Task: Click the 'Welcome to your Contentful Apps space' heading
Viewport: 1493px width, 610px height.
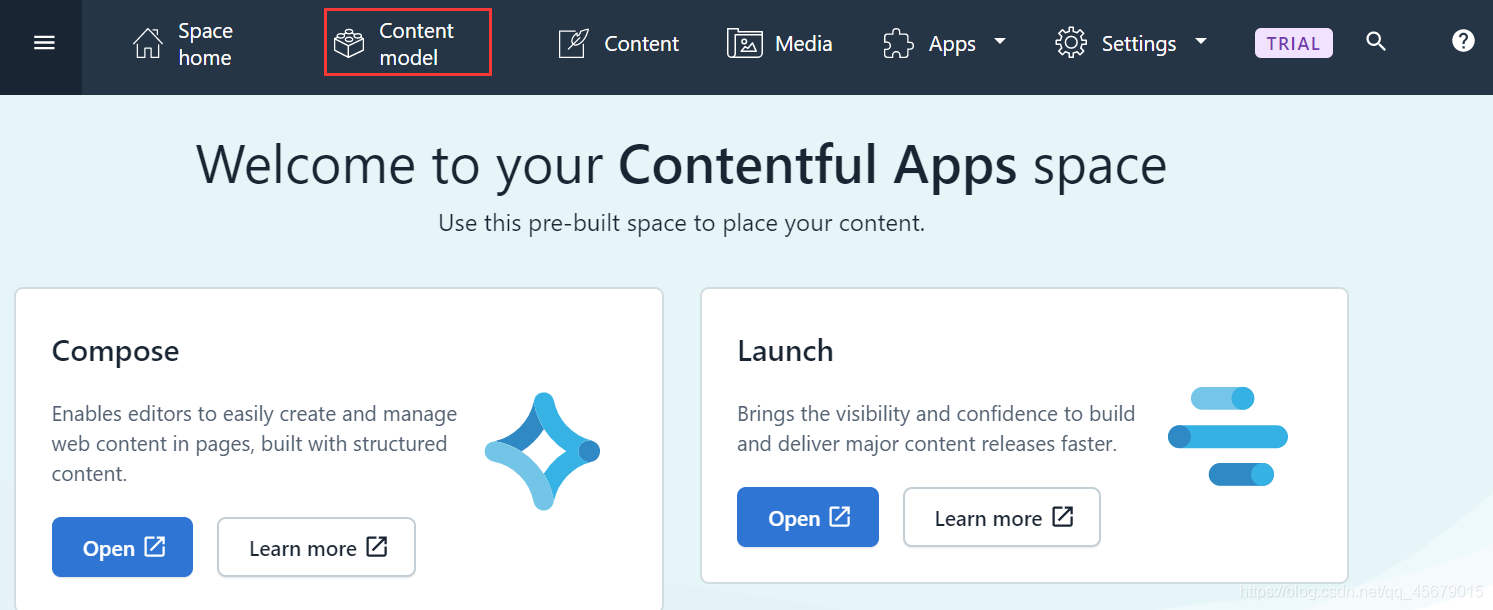Action: (681, 165)
